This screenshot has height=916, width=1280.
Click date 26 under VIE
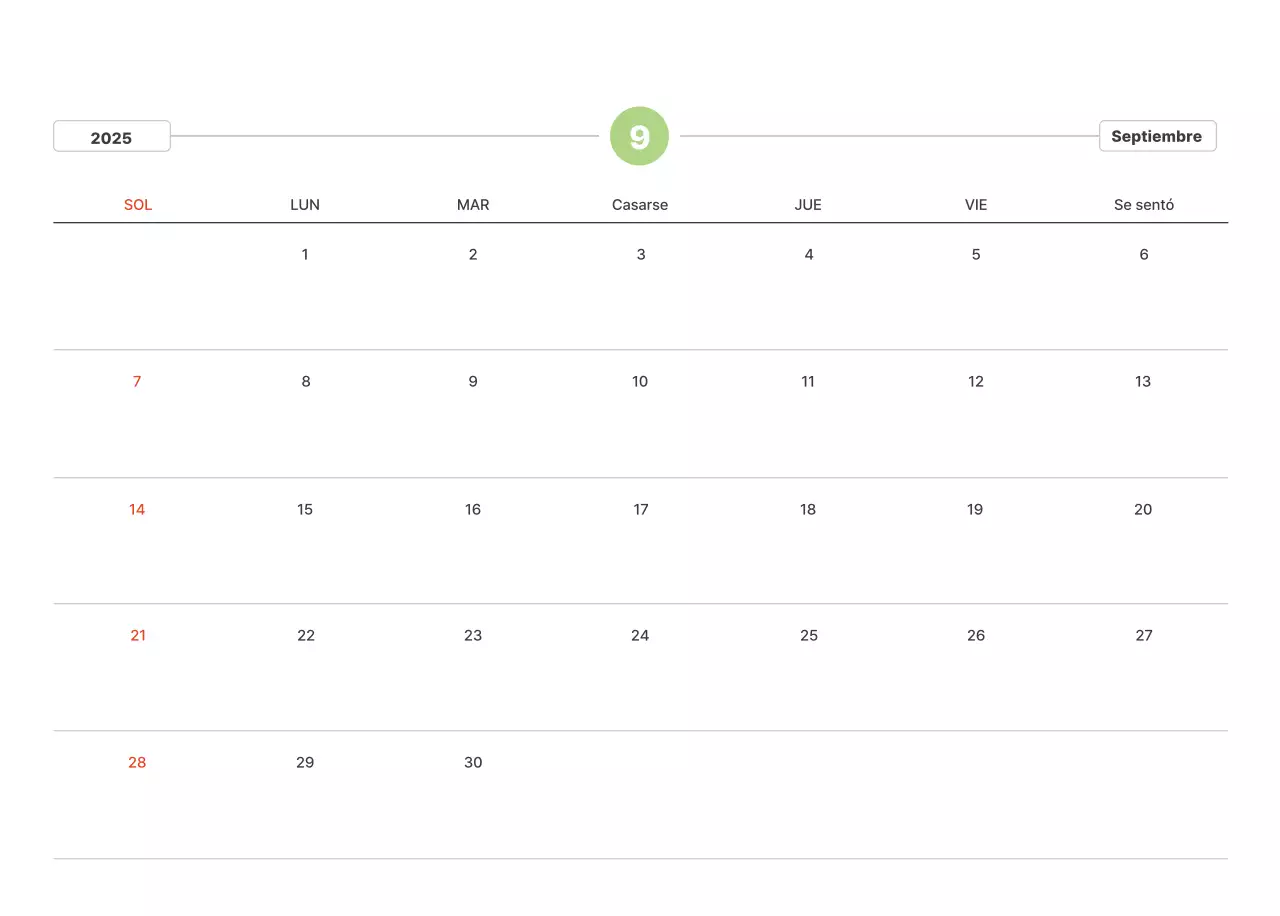976,635
